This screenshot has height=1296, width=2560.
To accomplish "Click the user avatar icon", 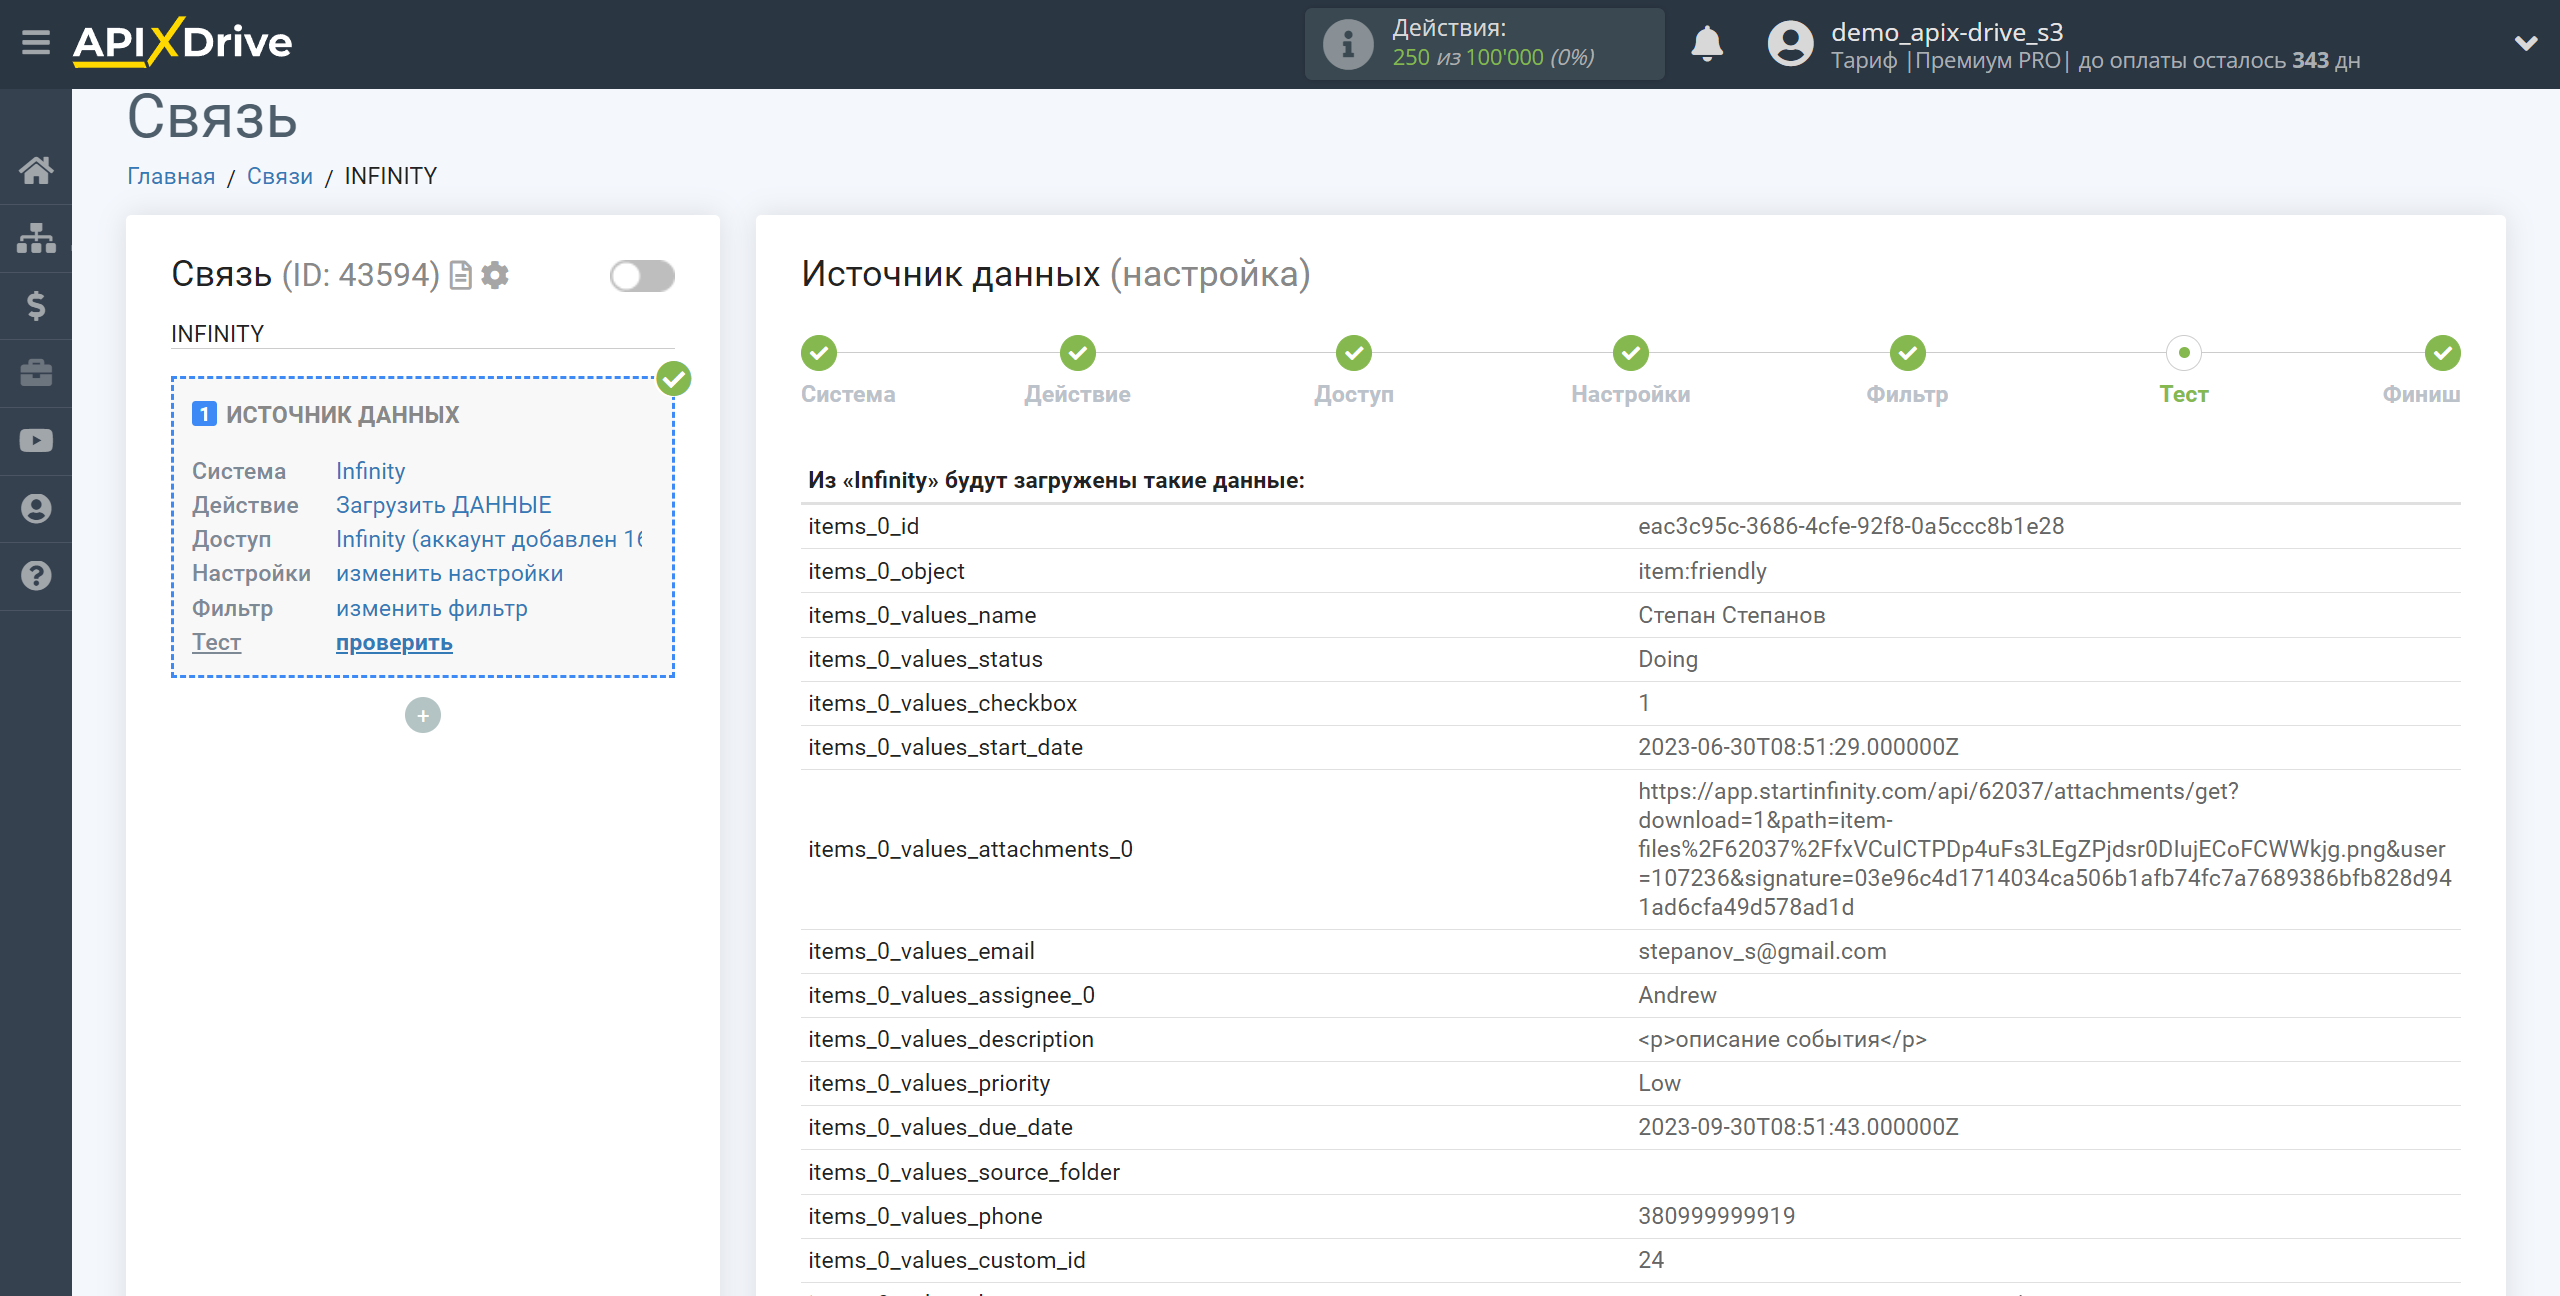I will tap(1790, 44).
